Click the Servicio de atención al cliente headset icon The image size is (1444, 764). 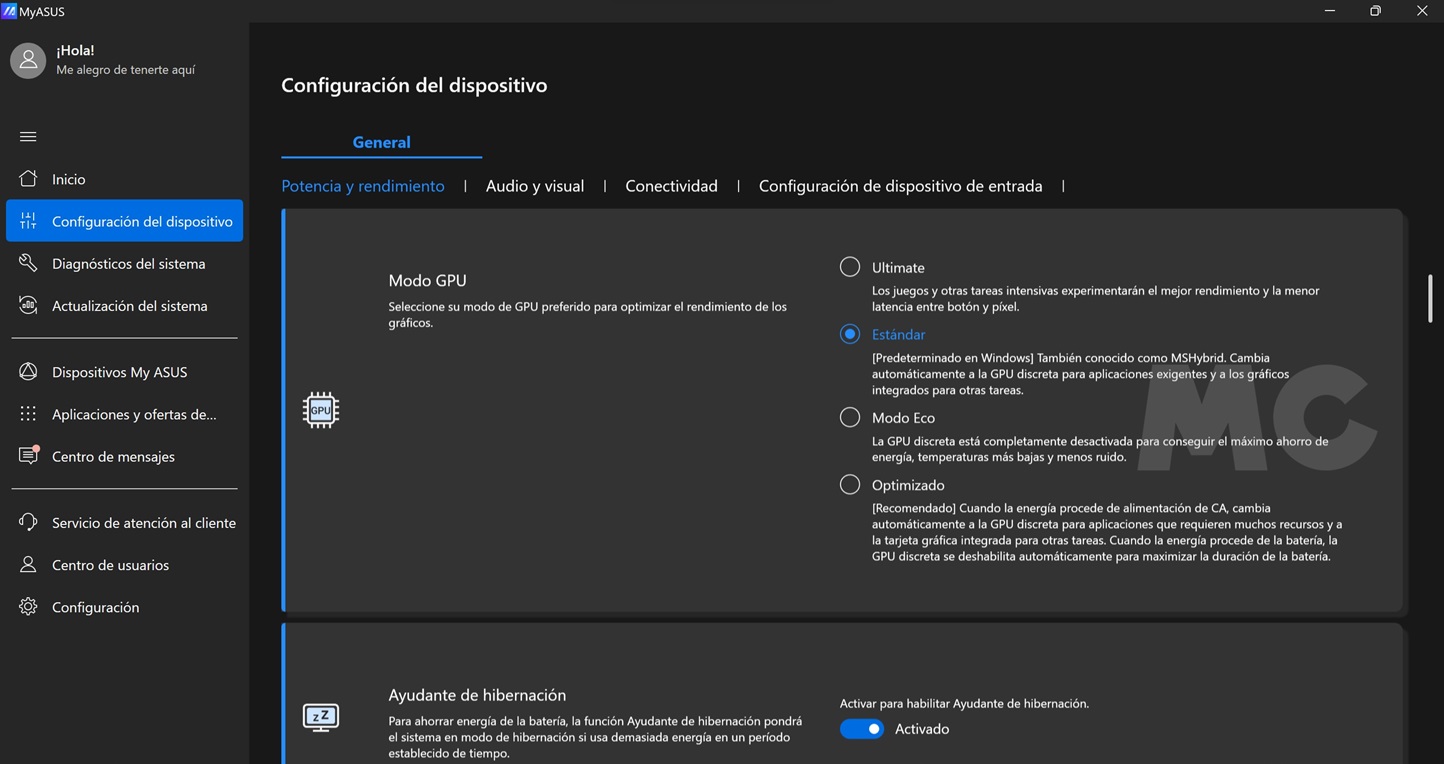28,522
